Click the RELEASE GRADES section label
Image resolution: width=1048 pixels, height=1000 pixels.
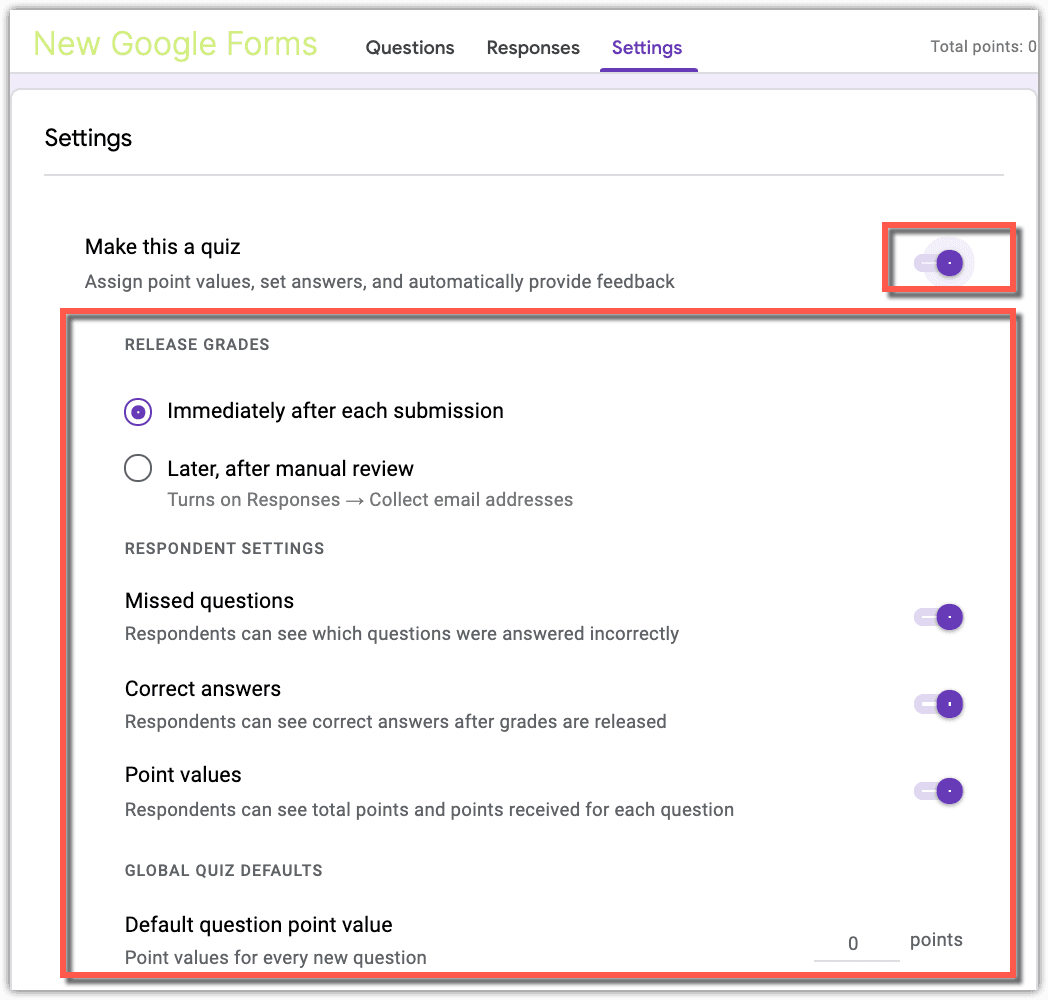pyautogui.click(x=197, y=344)
